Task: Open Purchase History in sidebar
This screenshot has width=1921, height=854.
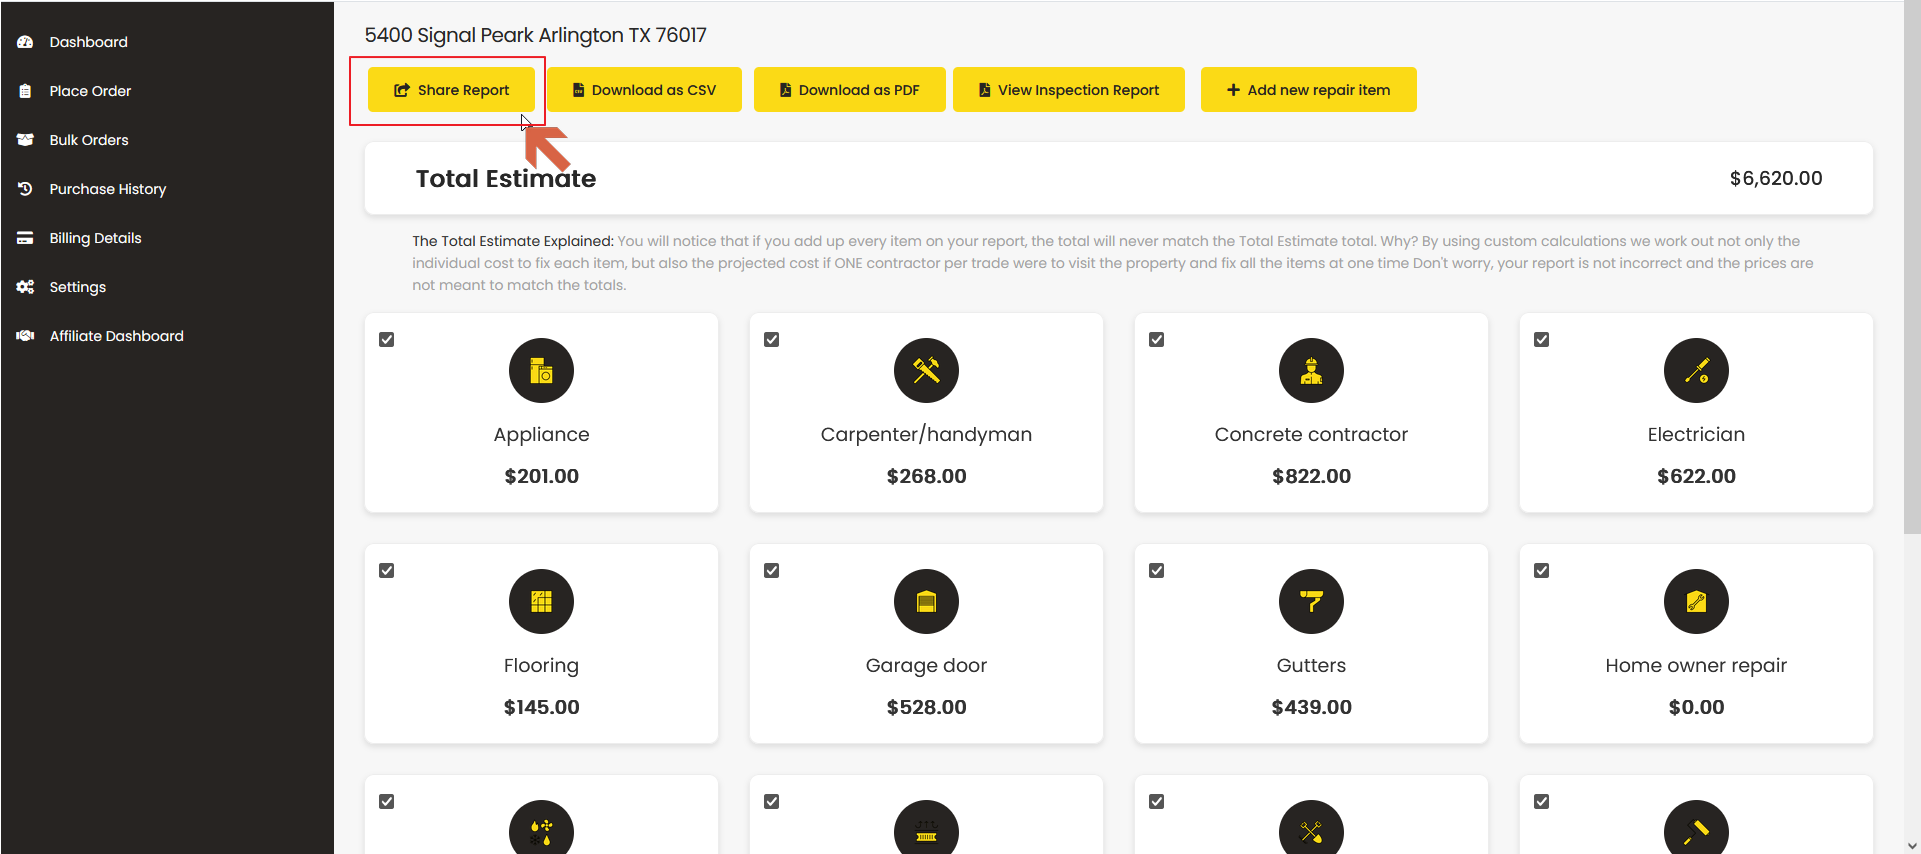Action: [x=107, y=189]
